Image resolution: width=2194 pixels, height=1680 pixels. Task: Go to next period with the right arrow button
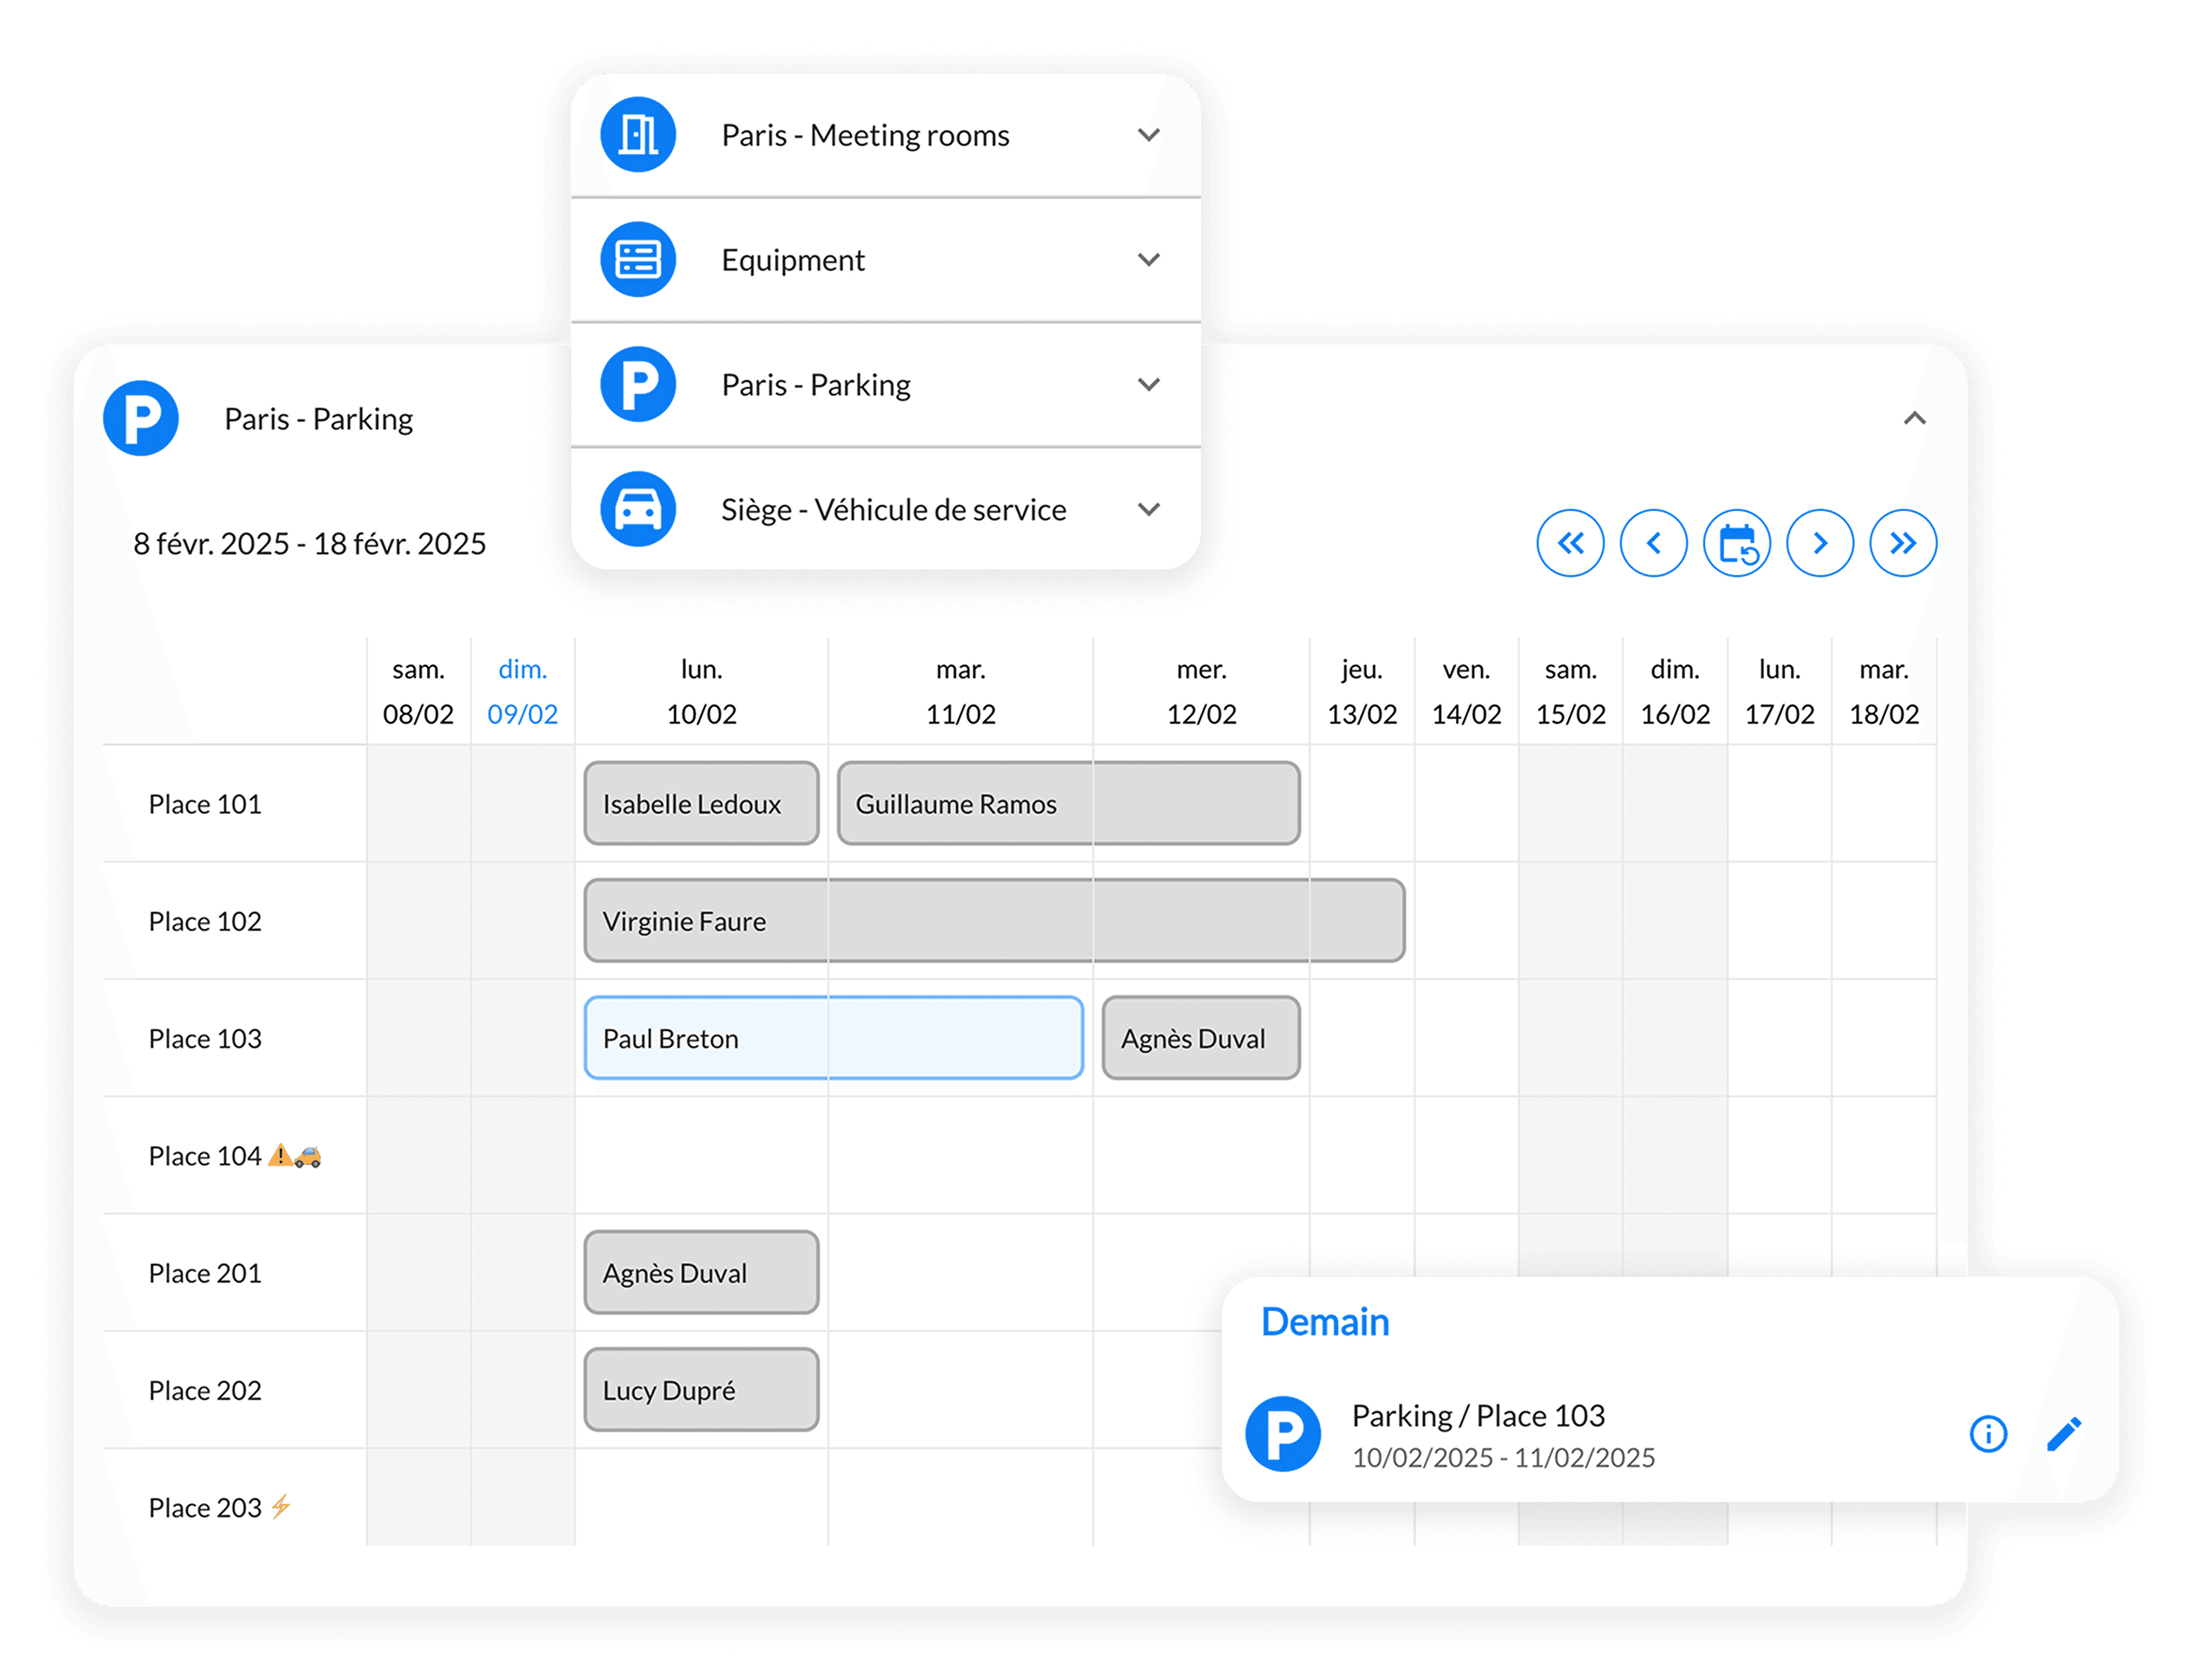(1820, 543)
